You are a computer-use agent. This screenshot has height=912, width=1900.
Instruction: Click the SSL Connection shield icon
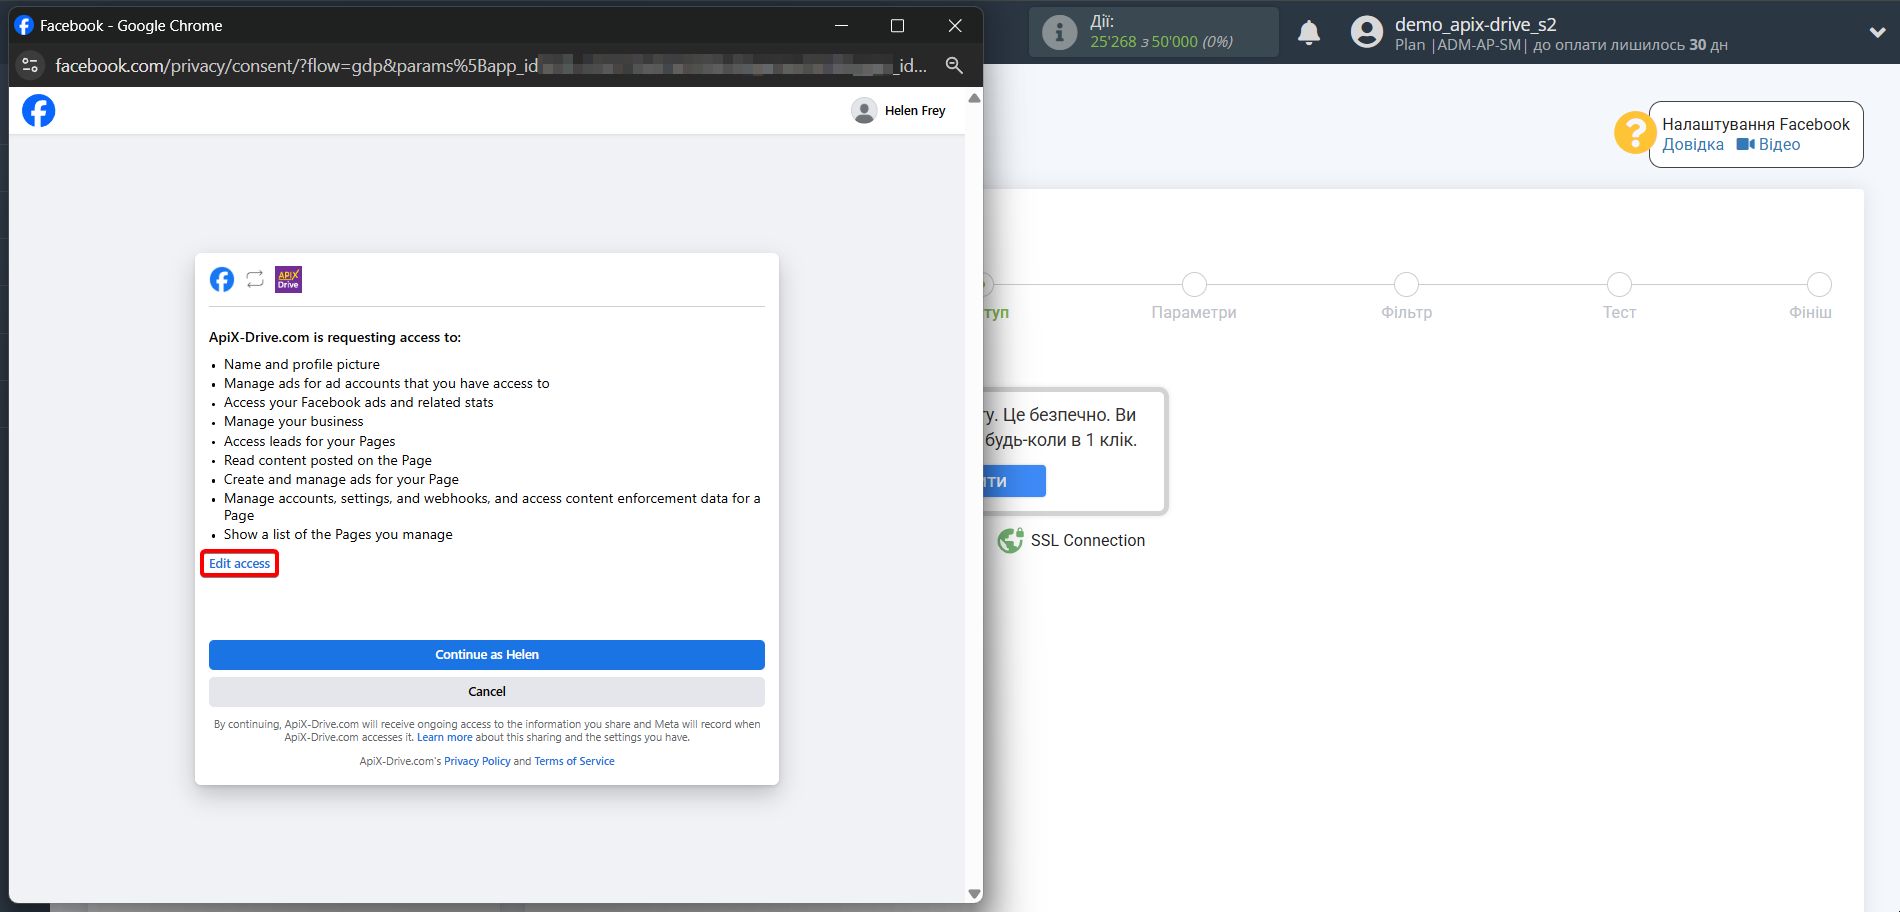(x=1010, y=540)
